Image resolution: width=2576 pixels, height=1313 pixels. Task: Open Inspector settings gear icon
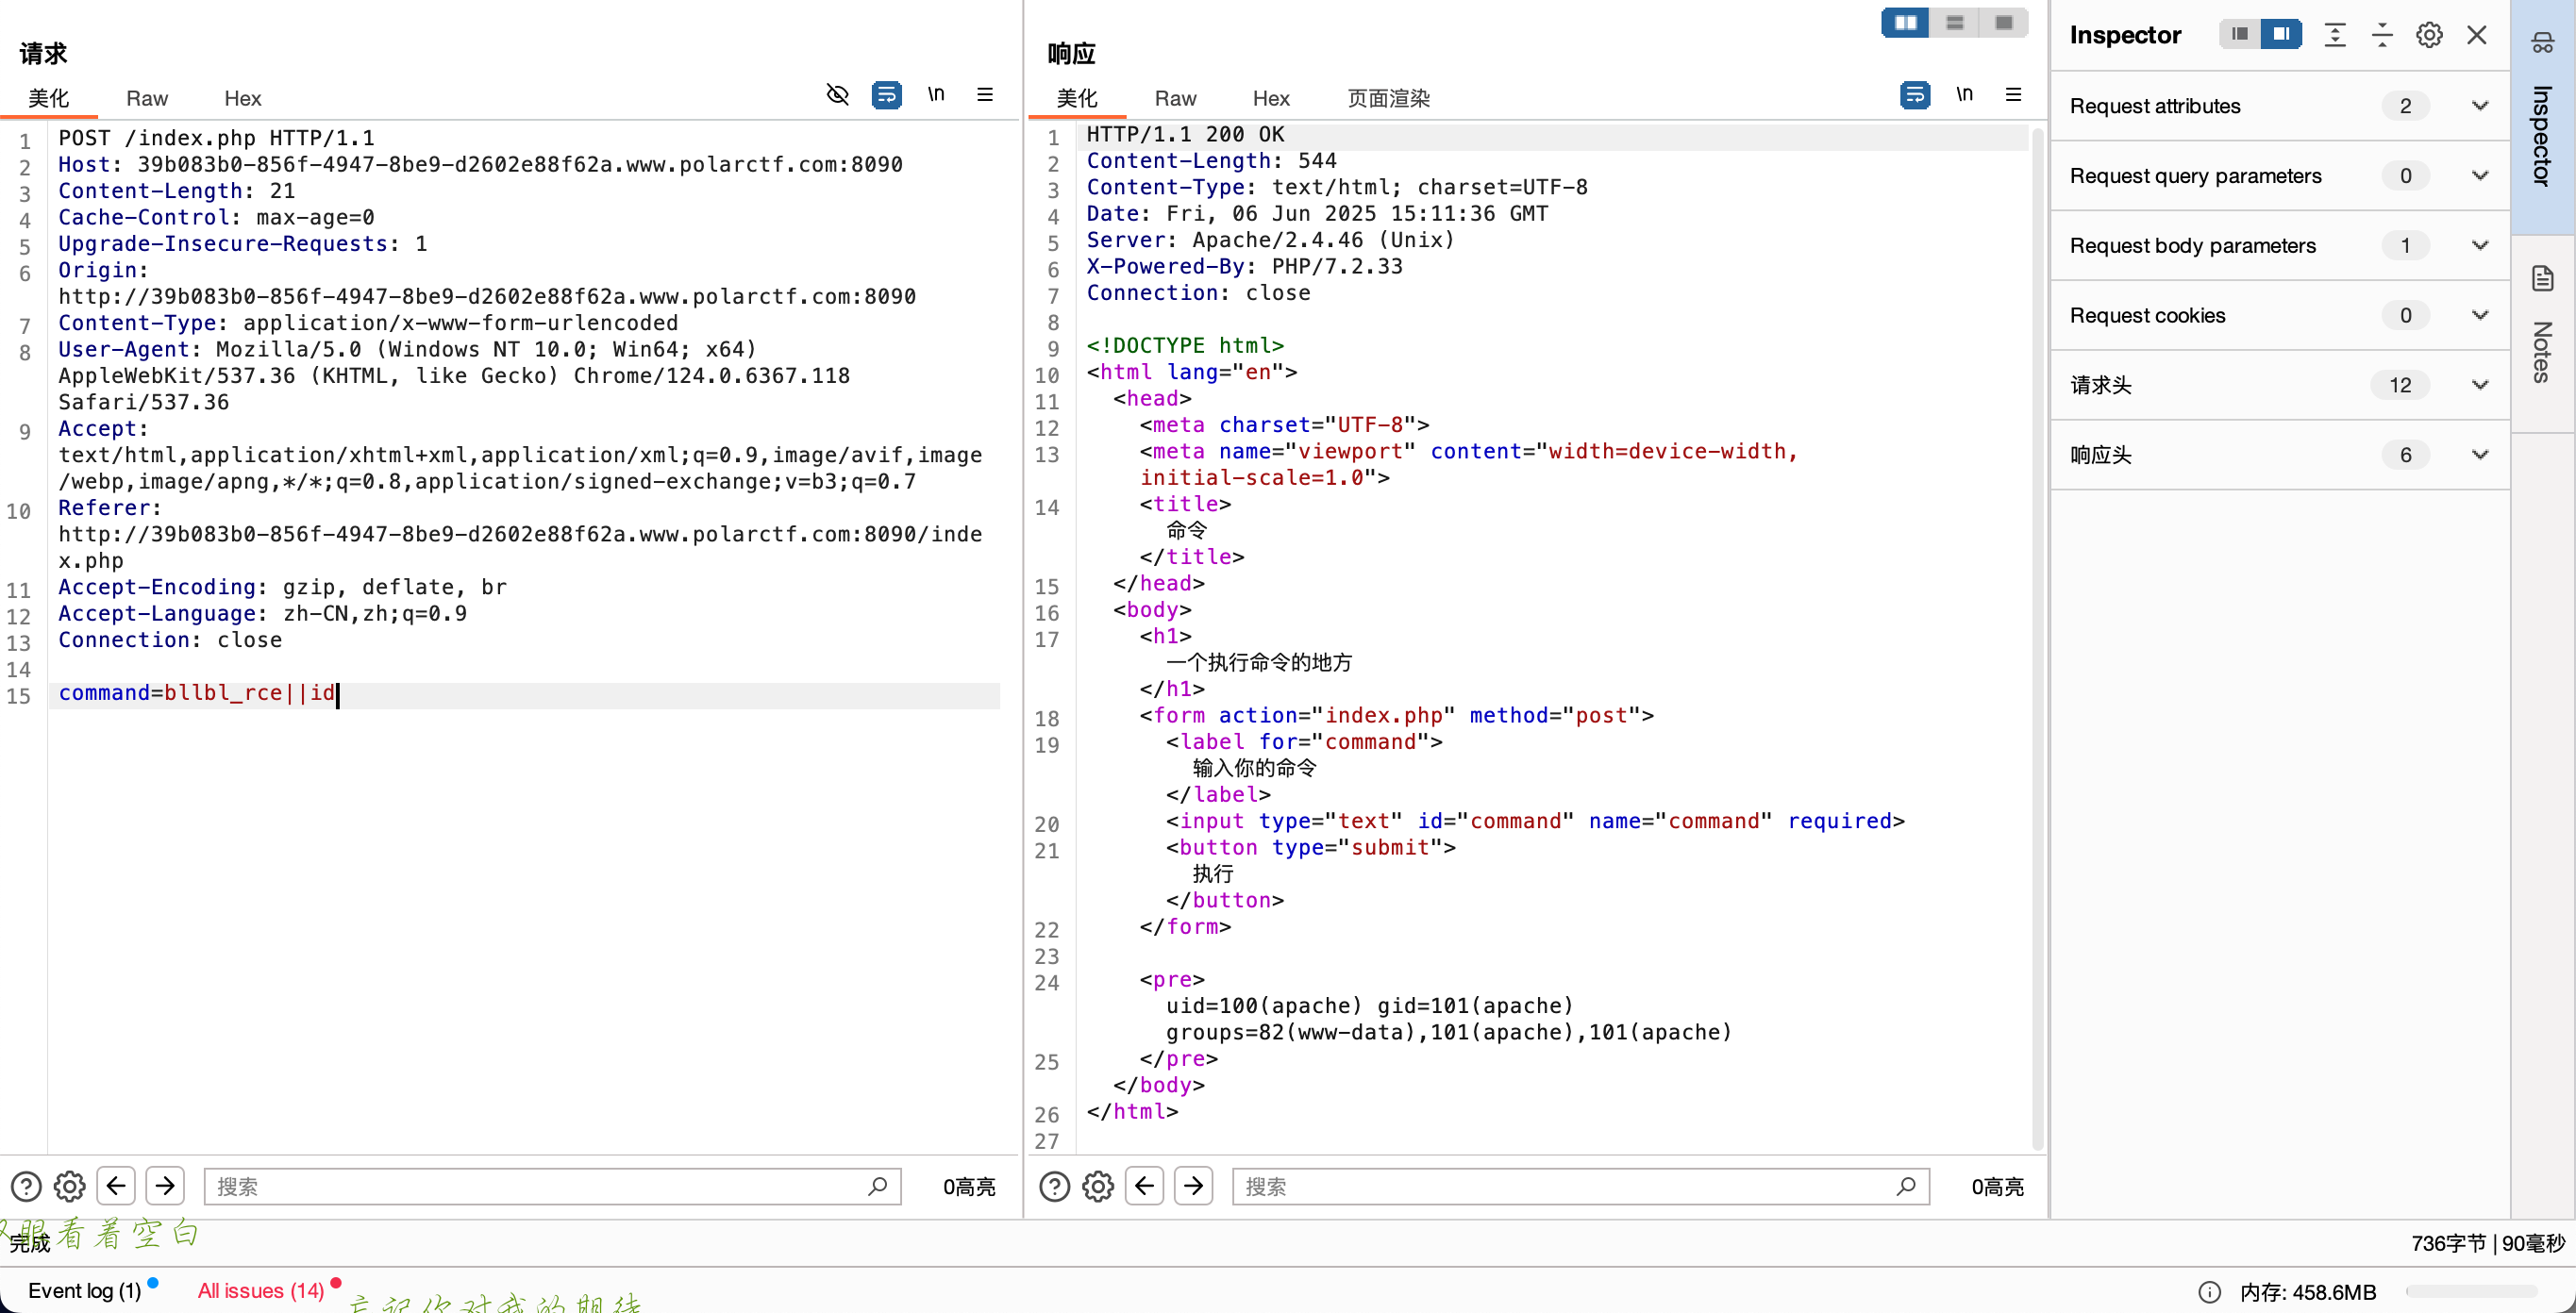pyautogui.click(x=2429, y=35)
